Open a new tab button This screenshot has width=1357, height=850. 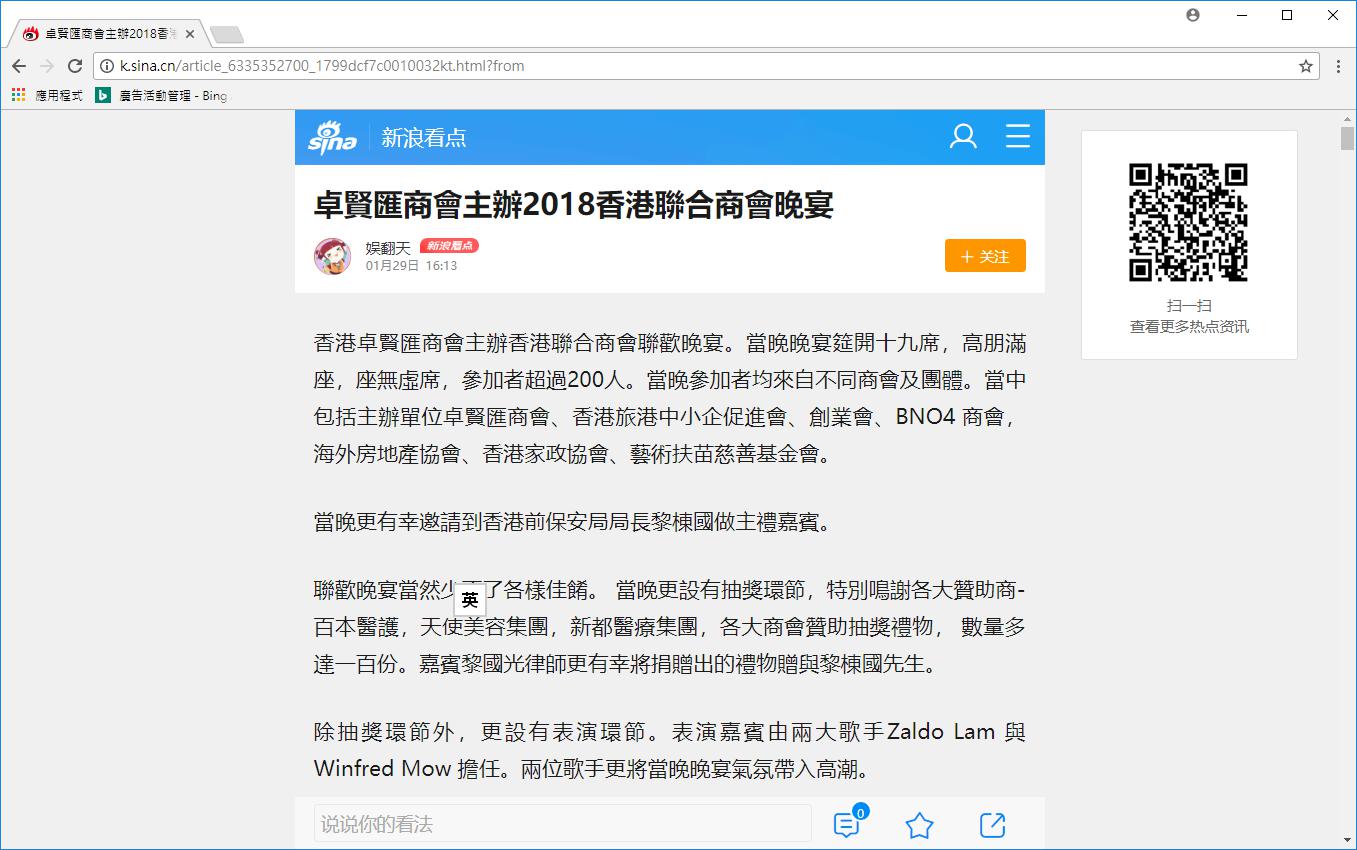click(x=227, y=35)
